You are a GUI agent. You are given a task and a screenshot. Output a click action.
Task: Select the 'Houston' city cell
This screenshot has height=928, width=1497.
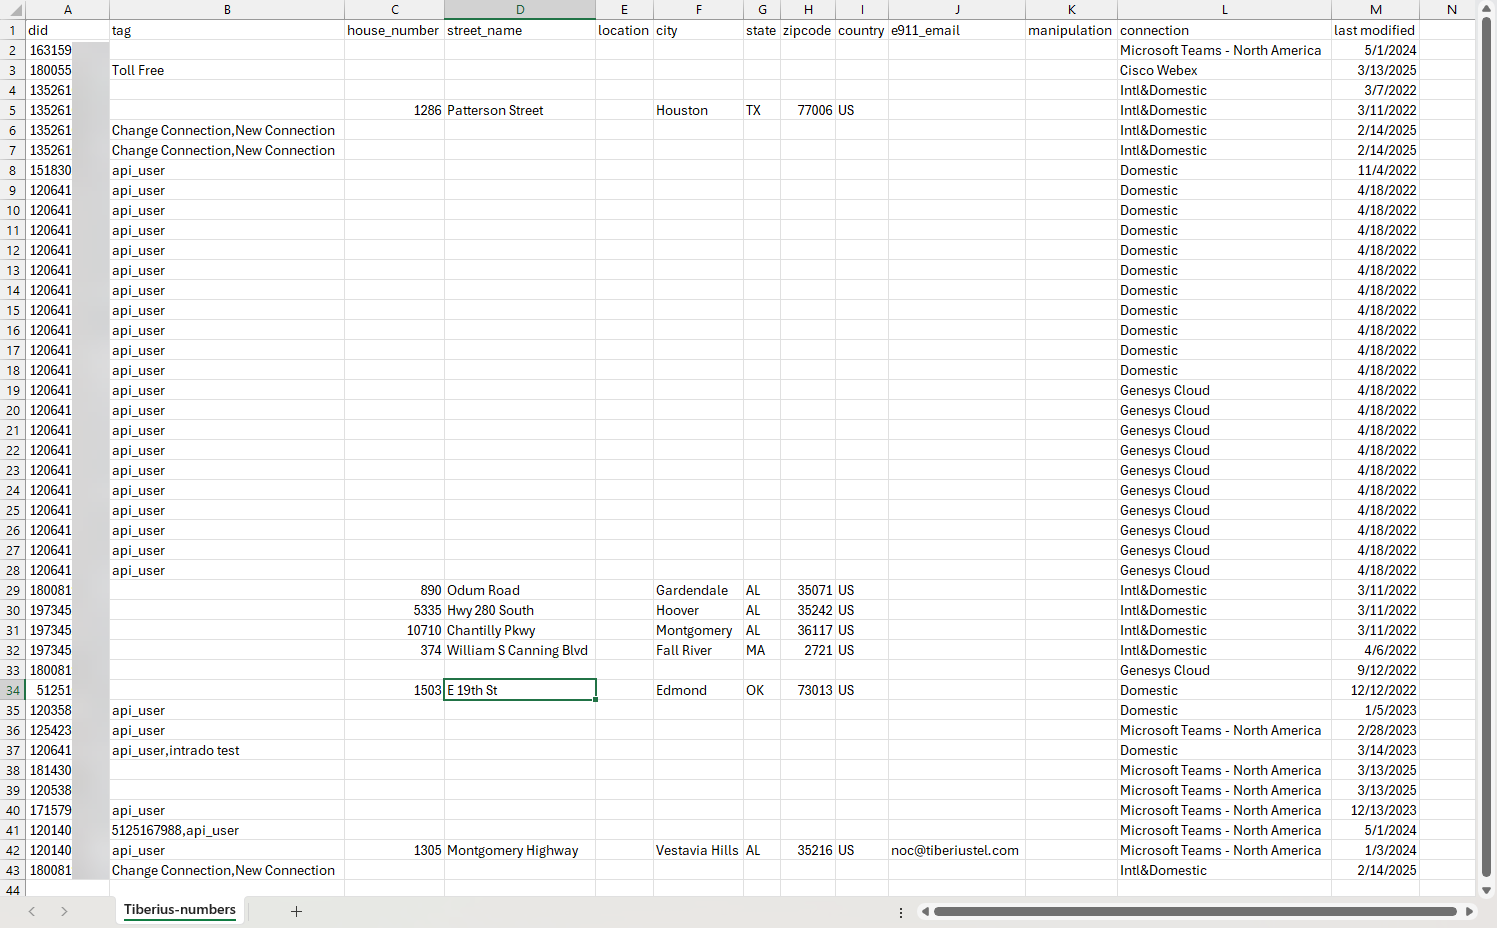698,110
